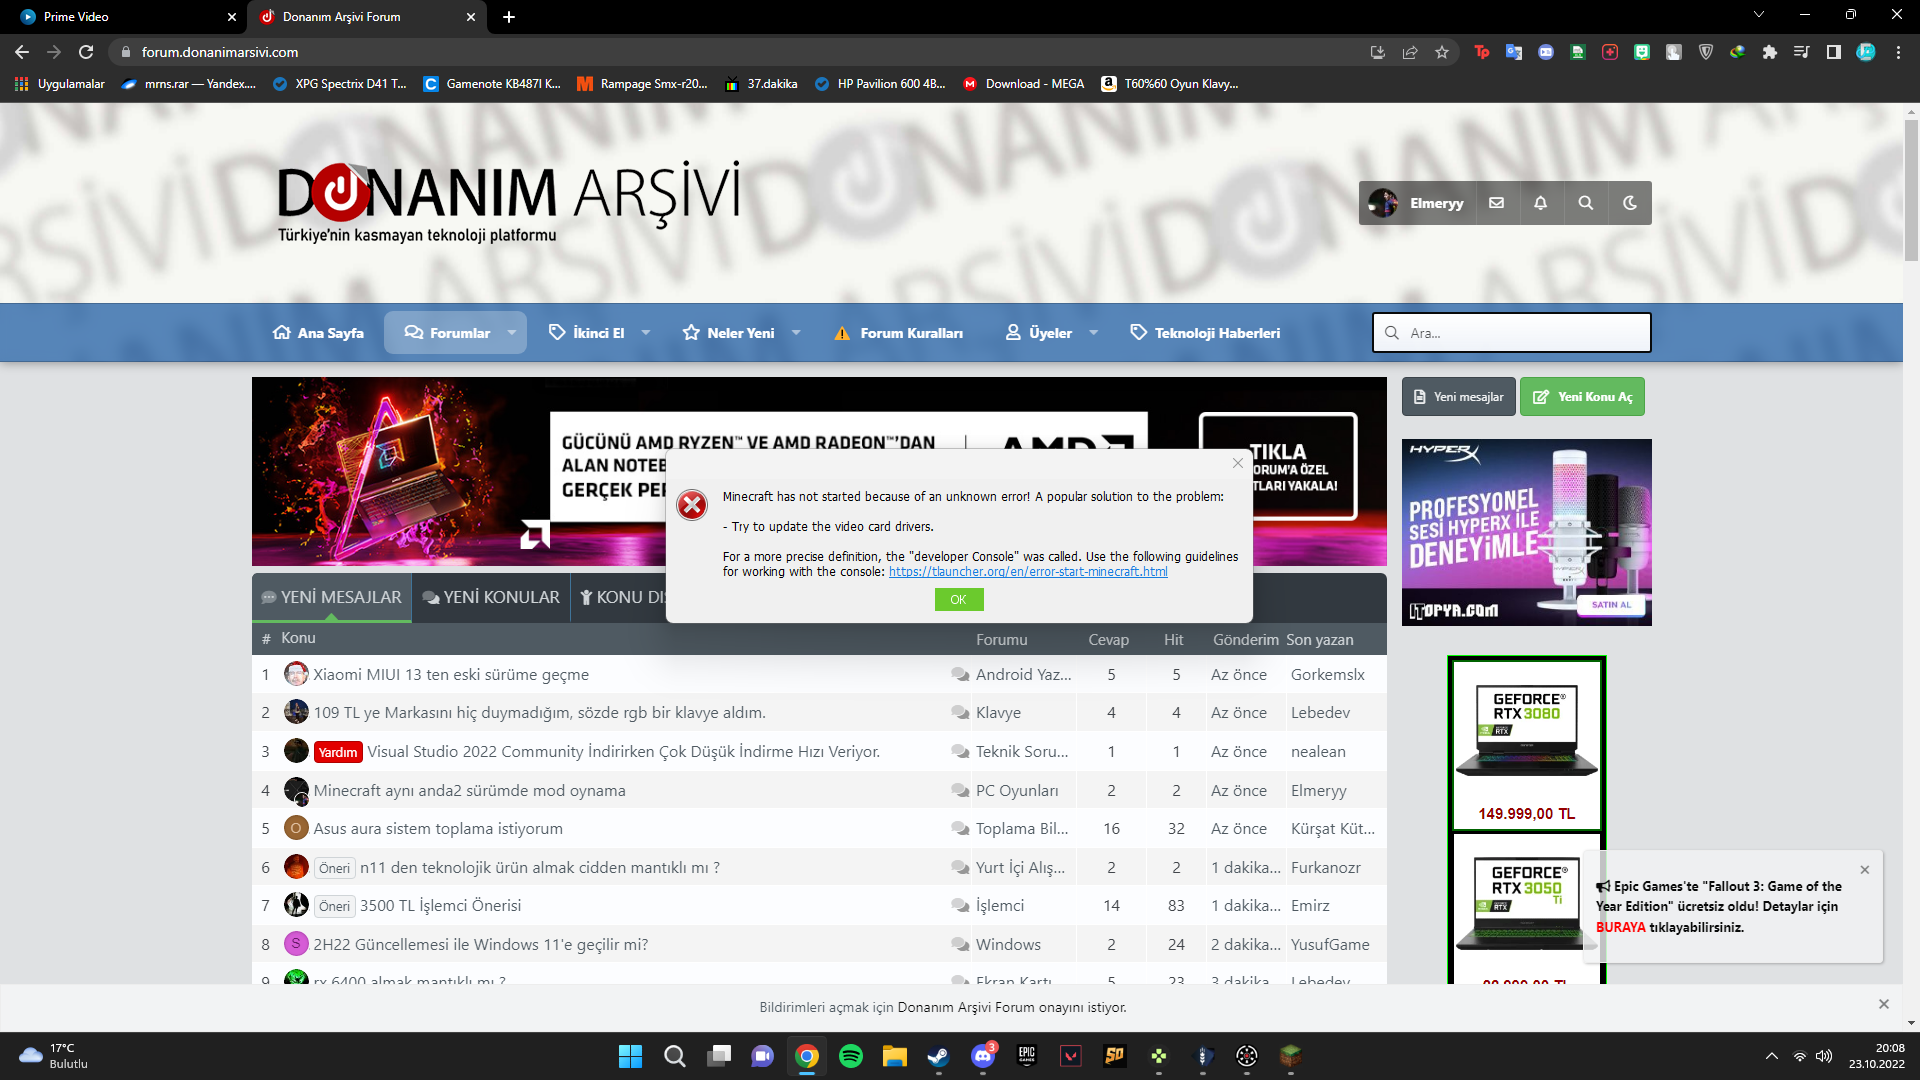Open the tlauncher error-start-minecraft link
Viewport: 1920px width, 1080px height.
point(1027,572)
